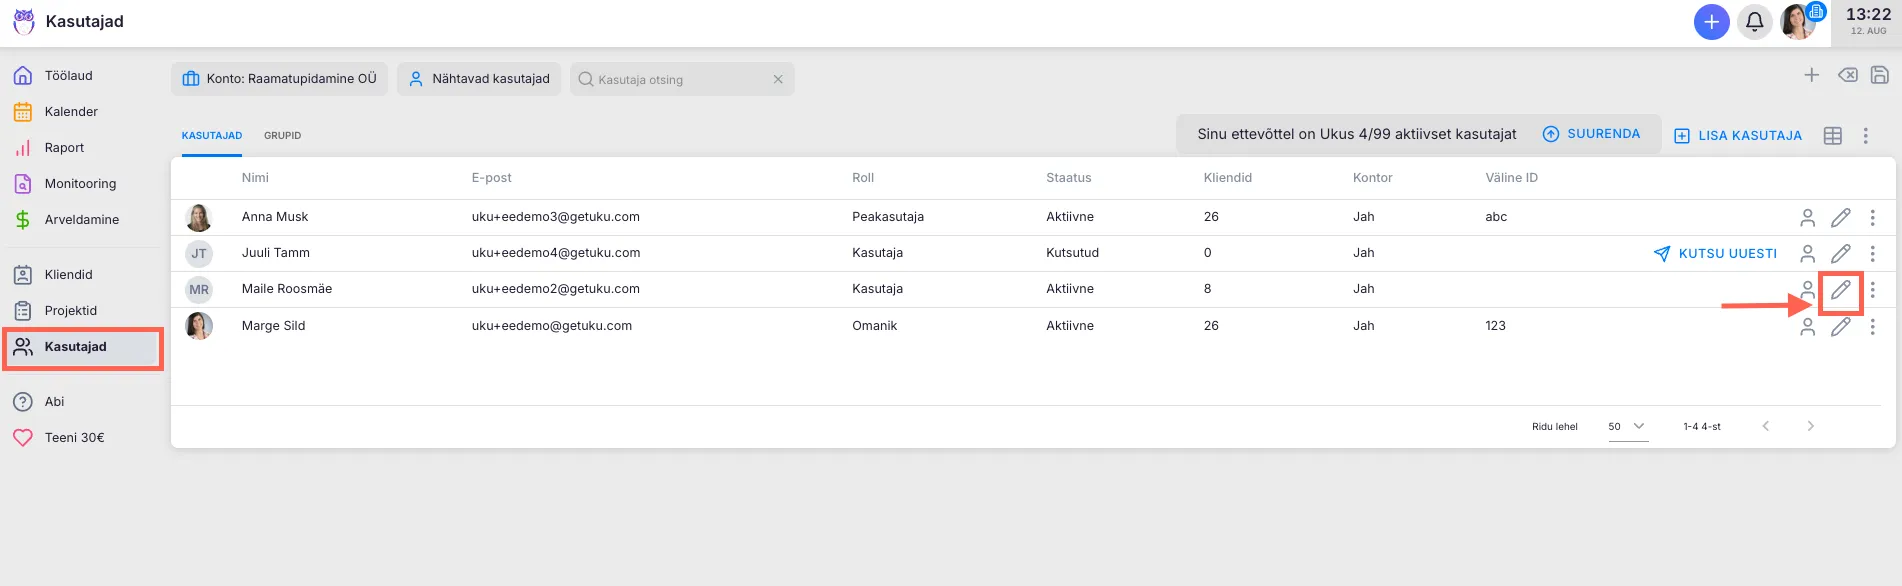This screenshot has width=1902, height=586.
Task: Expand rows per page dropdown
Action: coord(1627,426)
